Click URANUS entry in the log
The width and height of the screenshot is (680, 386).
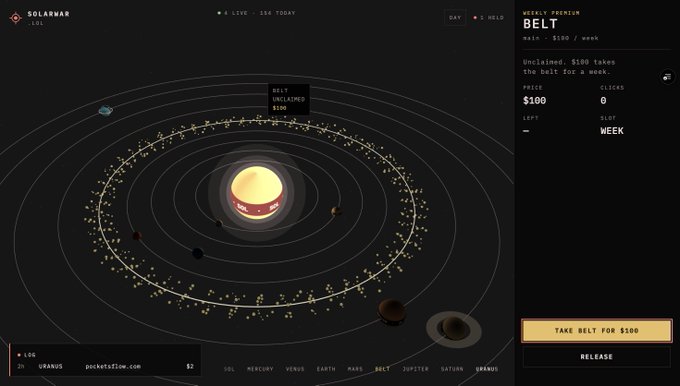pyautogui.click(x=50, y=366)
